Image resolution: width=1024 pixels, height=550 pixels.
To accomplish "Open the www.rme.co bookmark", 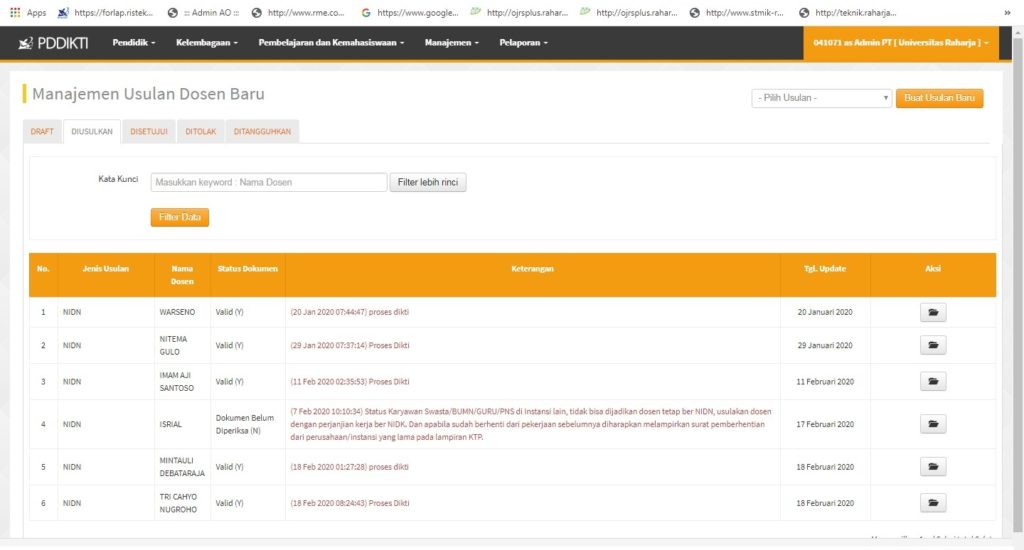I will coord(298,12).
